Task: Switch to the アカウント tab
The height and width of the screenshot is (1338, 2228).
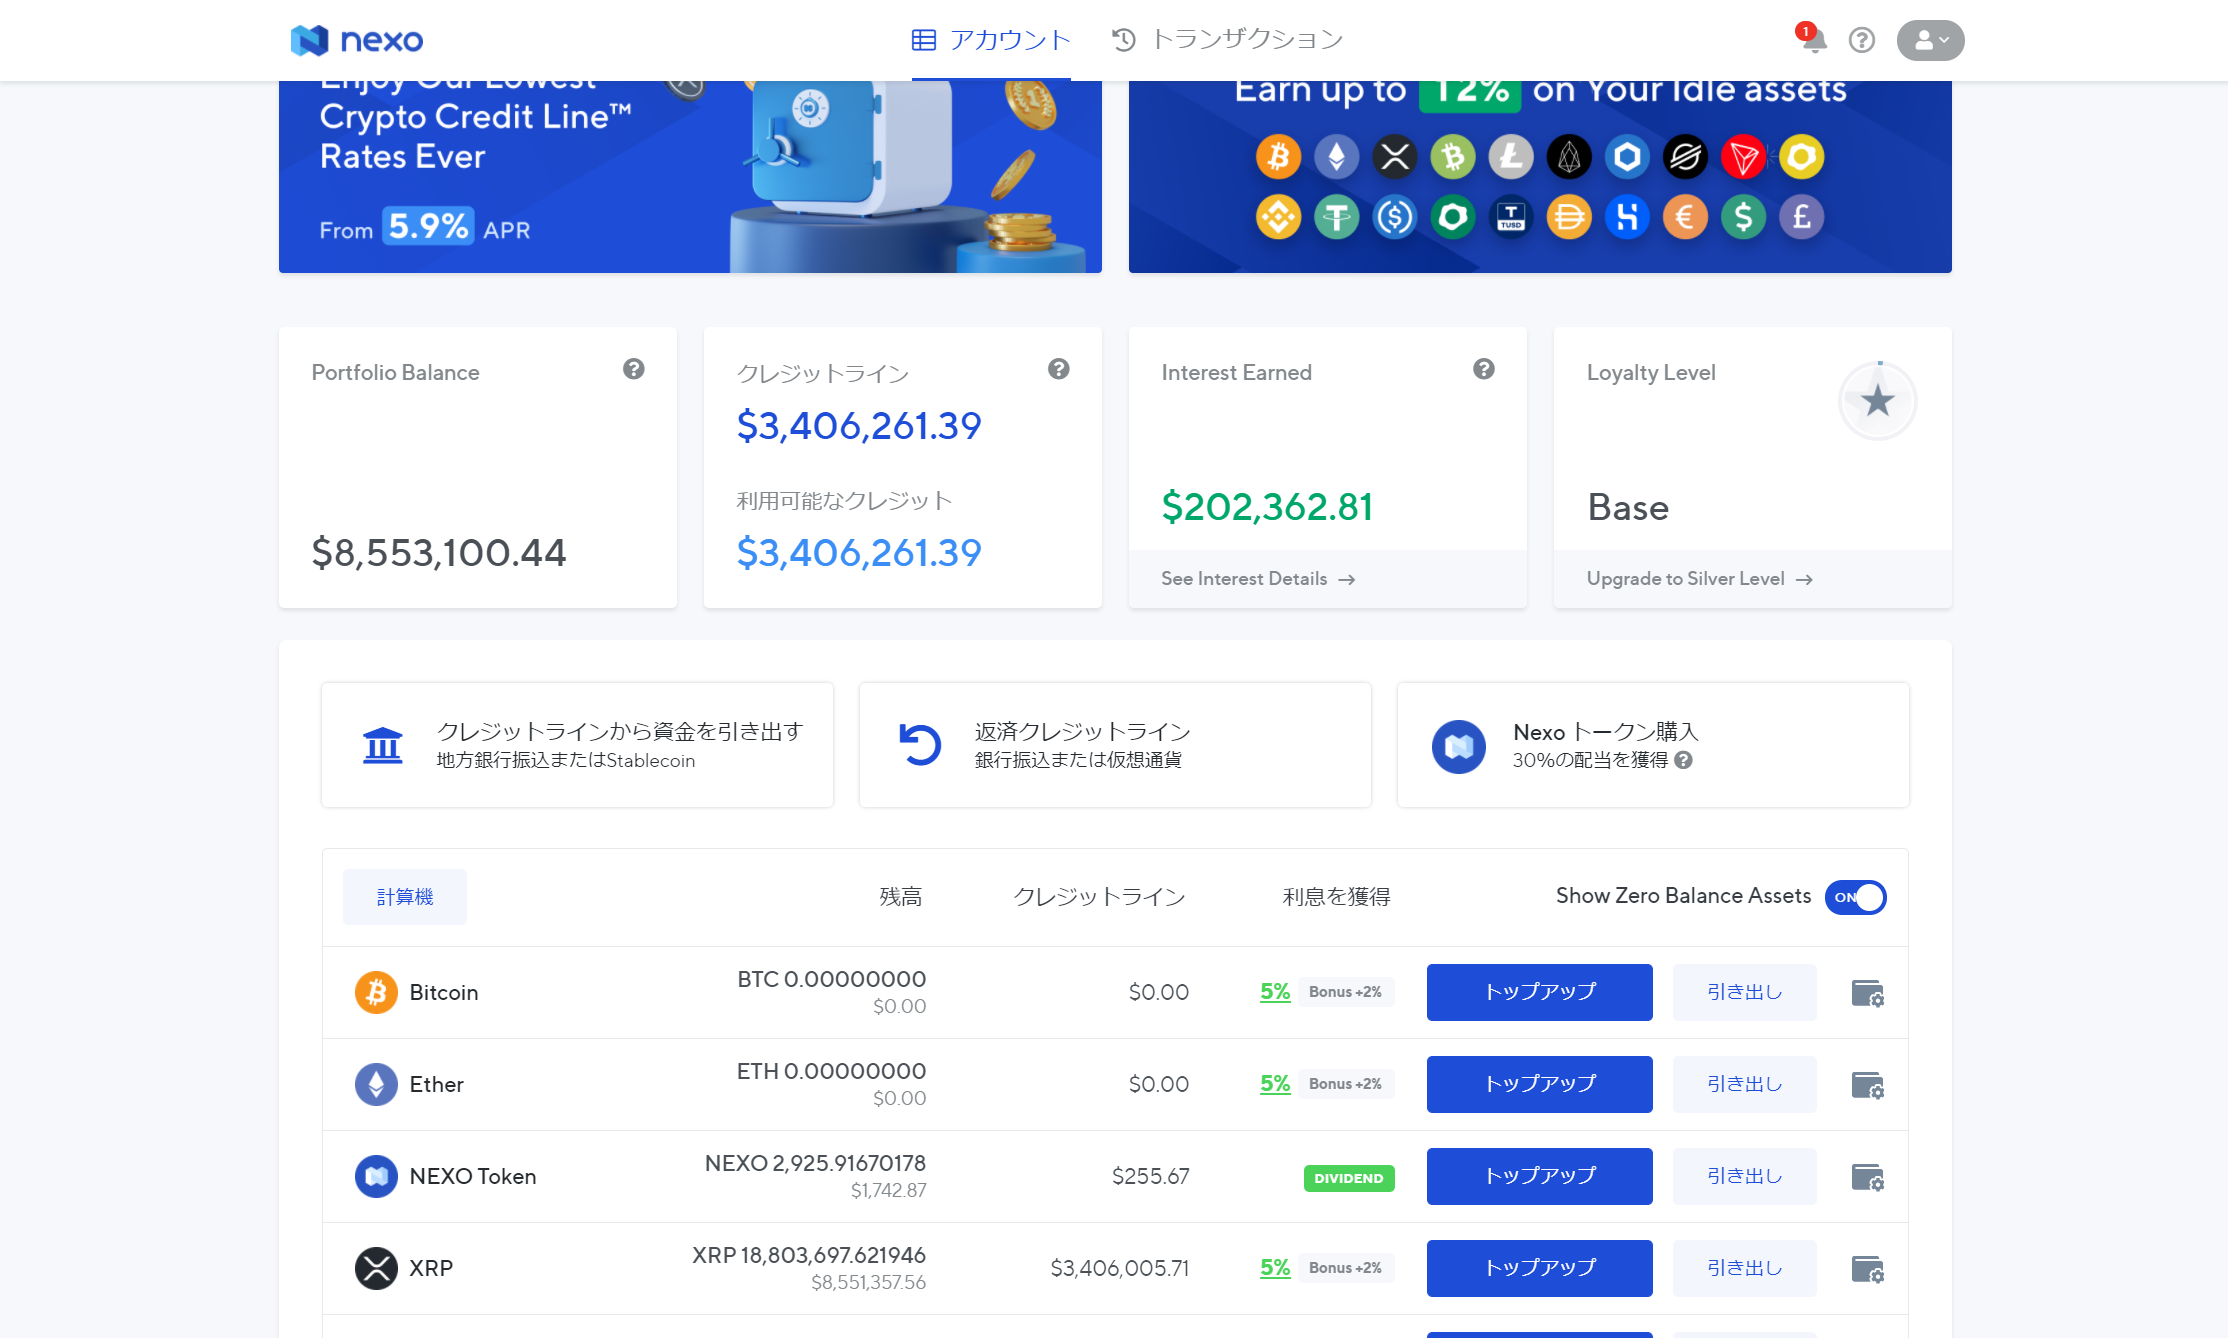Action: [991, 40]
